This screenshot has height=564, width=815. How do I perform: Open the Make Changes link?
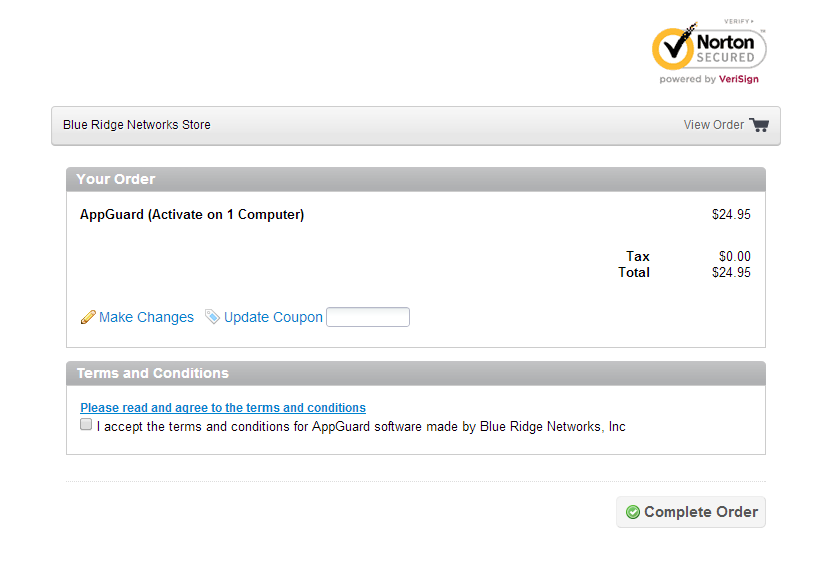click(146, 317)
